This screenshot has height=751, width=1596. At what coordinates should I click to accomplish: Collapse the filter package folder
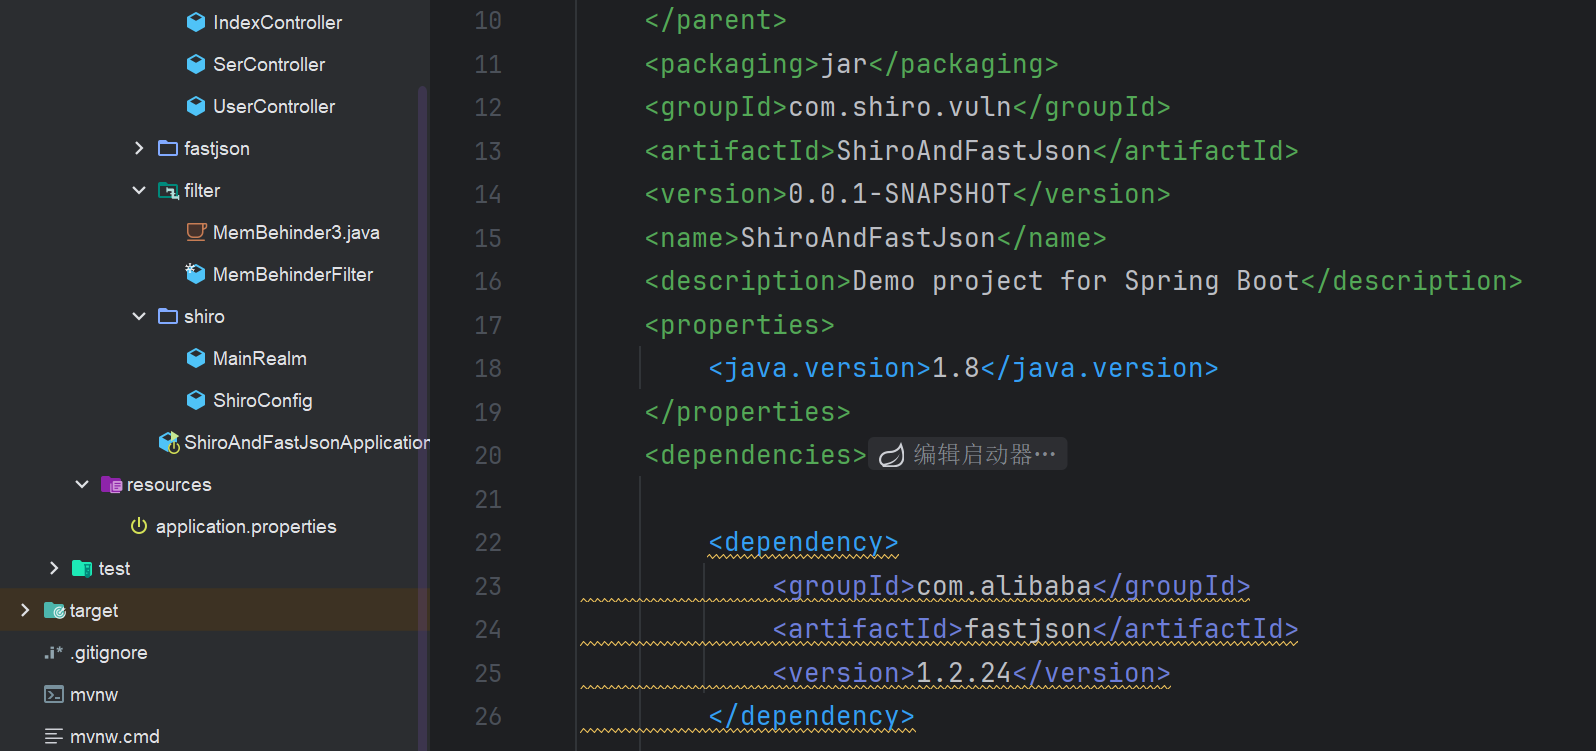139,190
